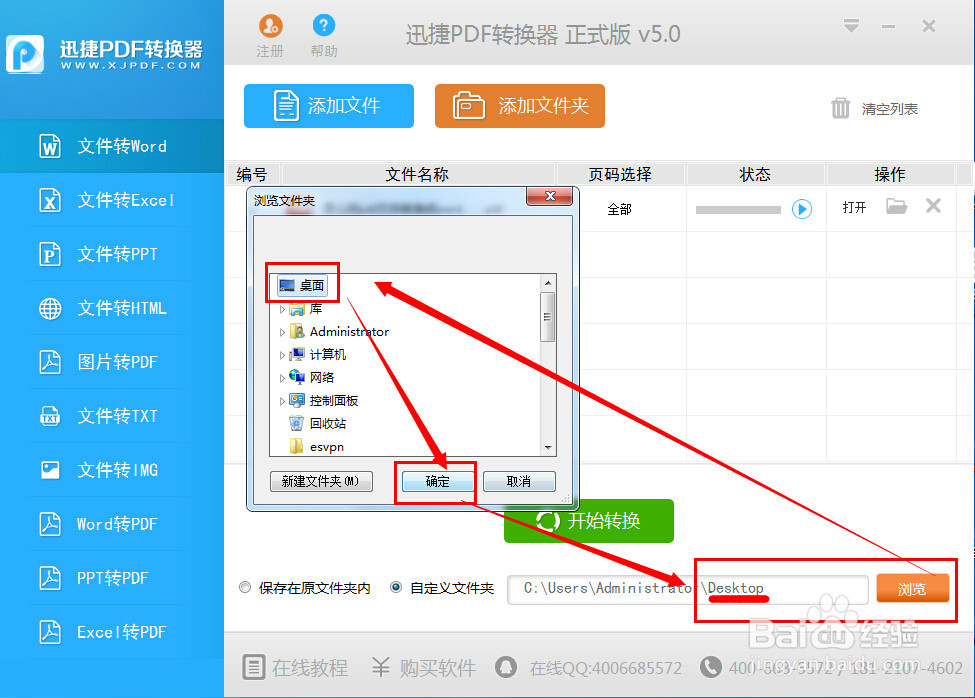Click 浏览 button
975x698 pixels.
tap(912, 588)
